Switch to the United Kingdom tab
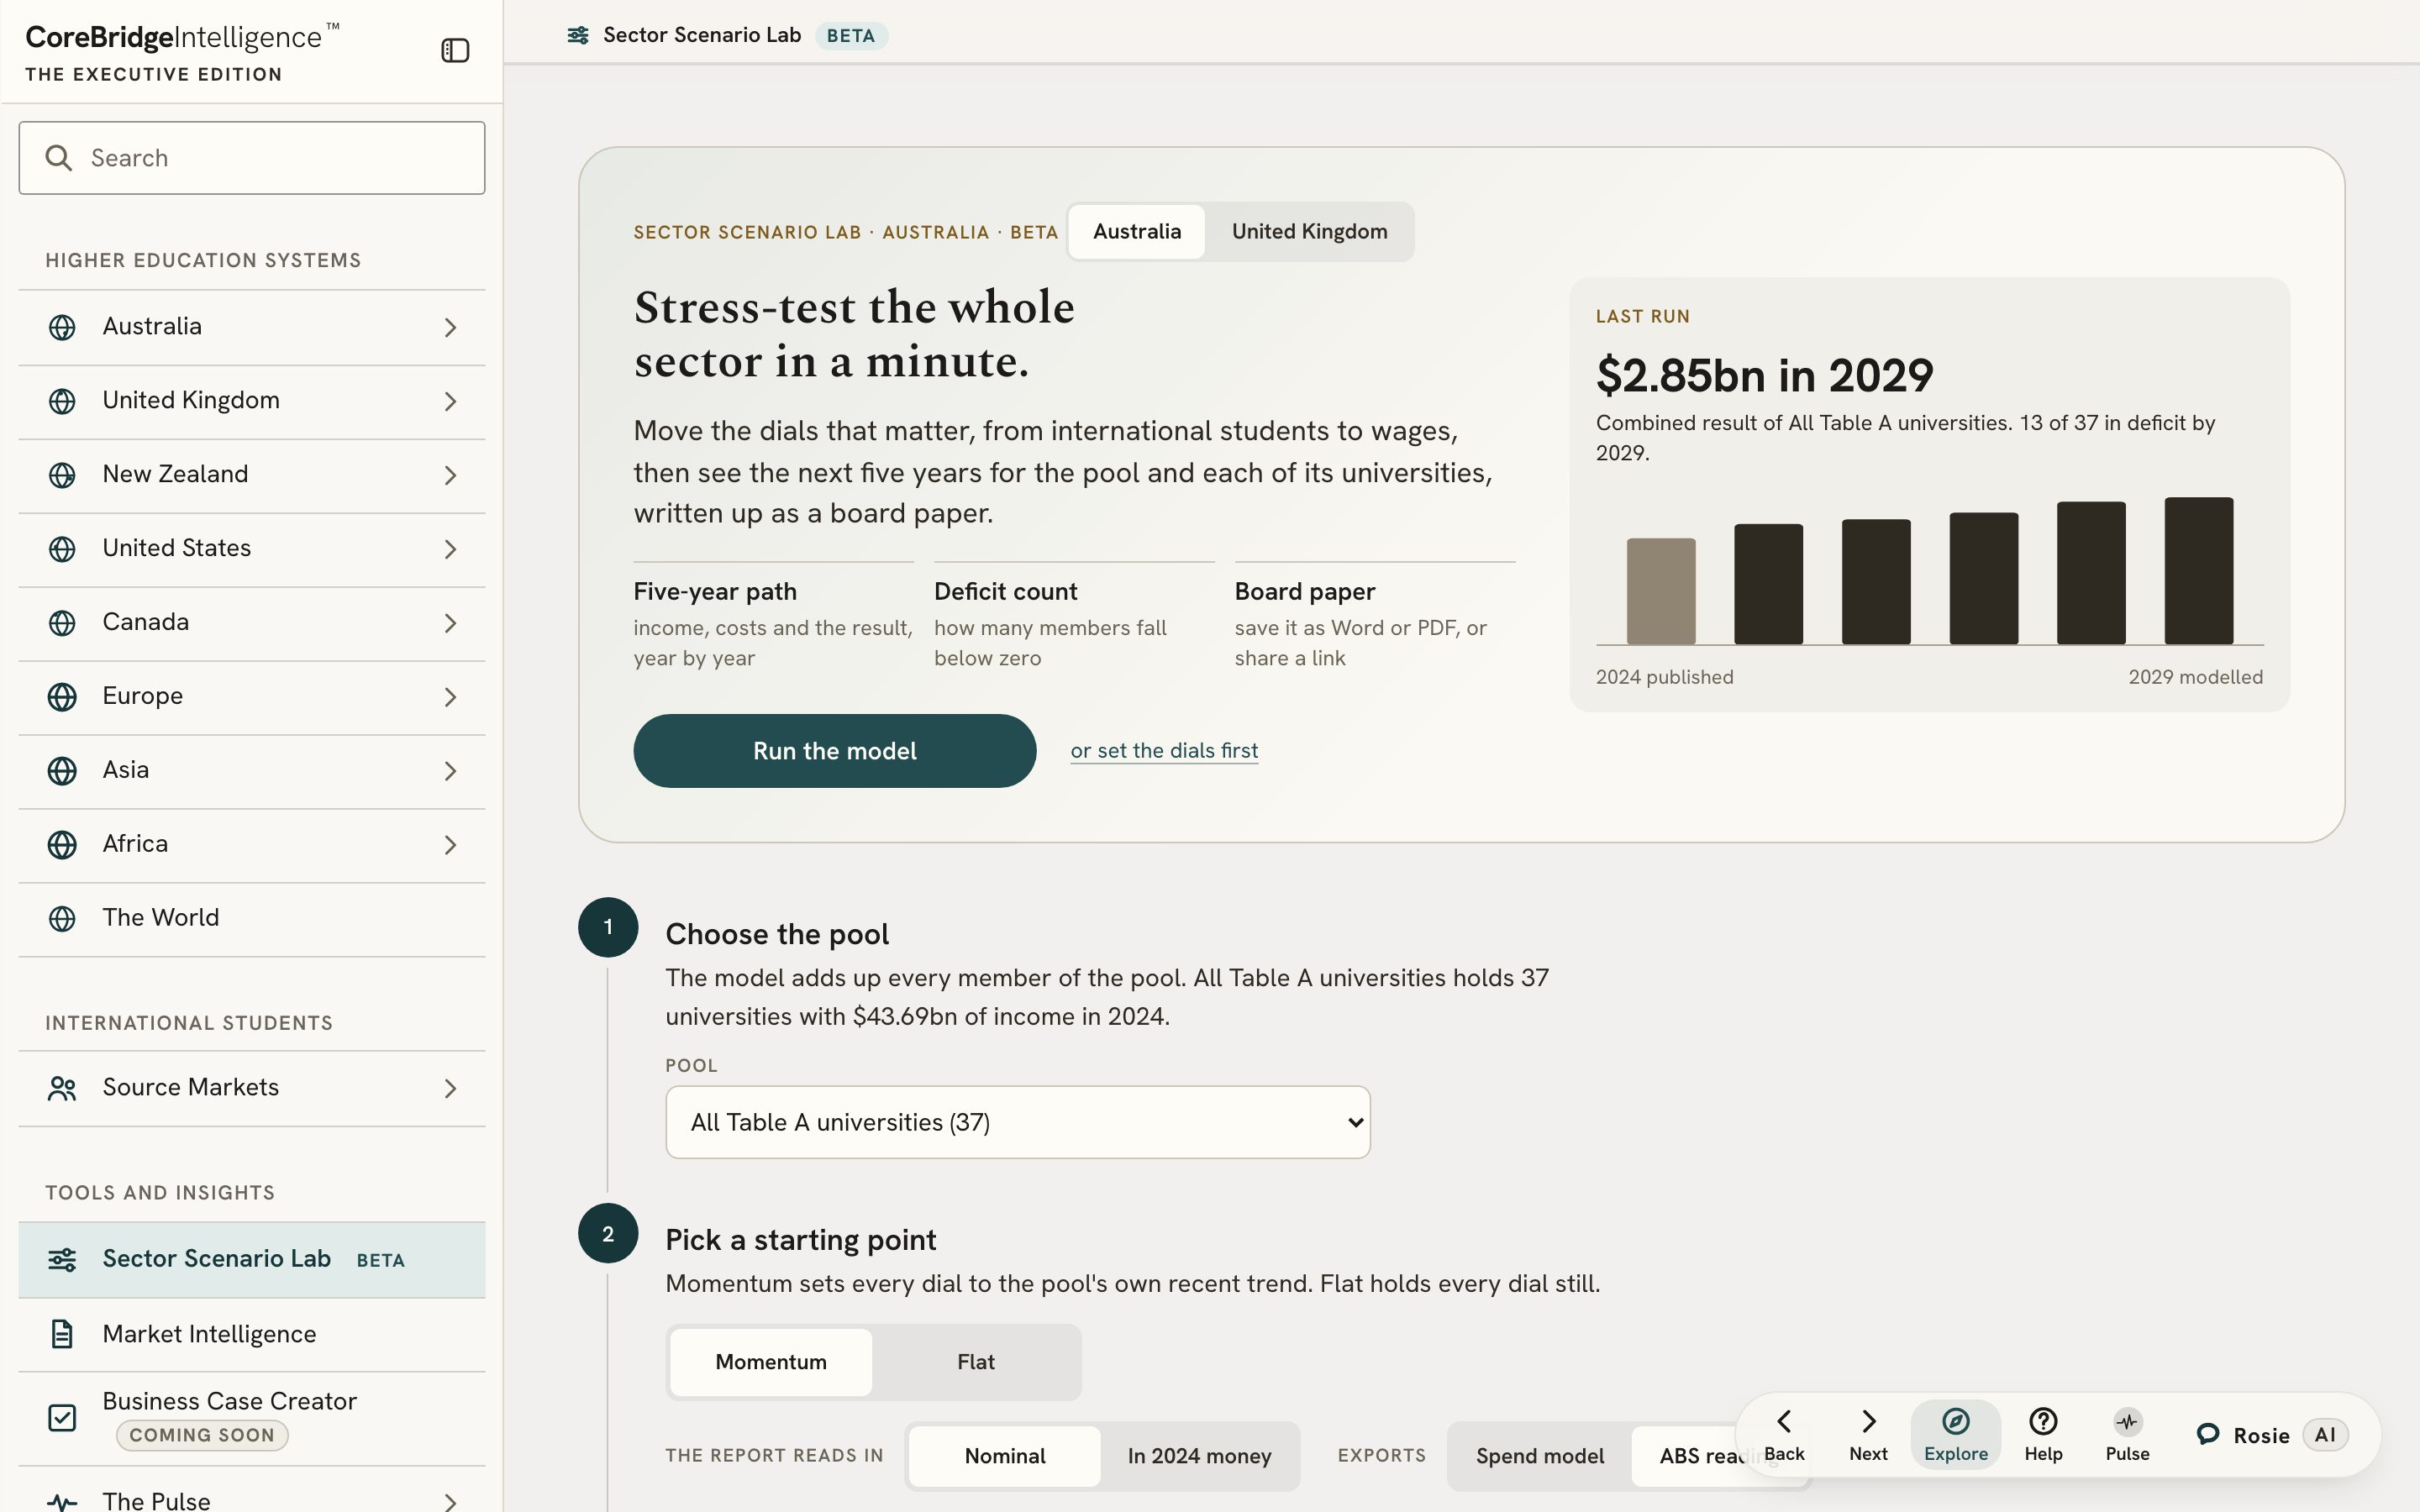This screenshot has width=2420, height=1512. [1309, 231]
